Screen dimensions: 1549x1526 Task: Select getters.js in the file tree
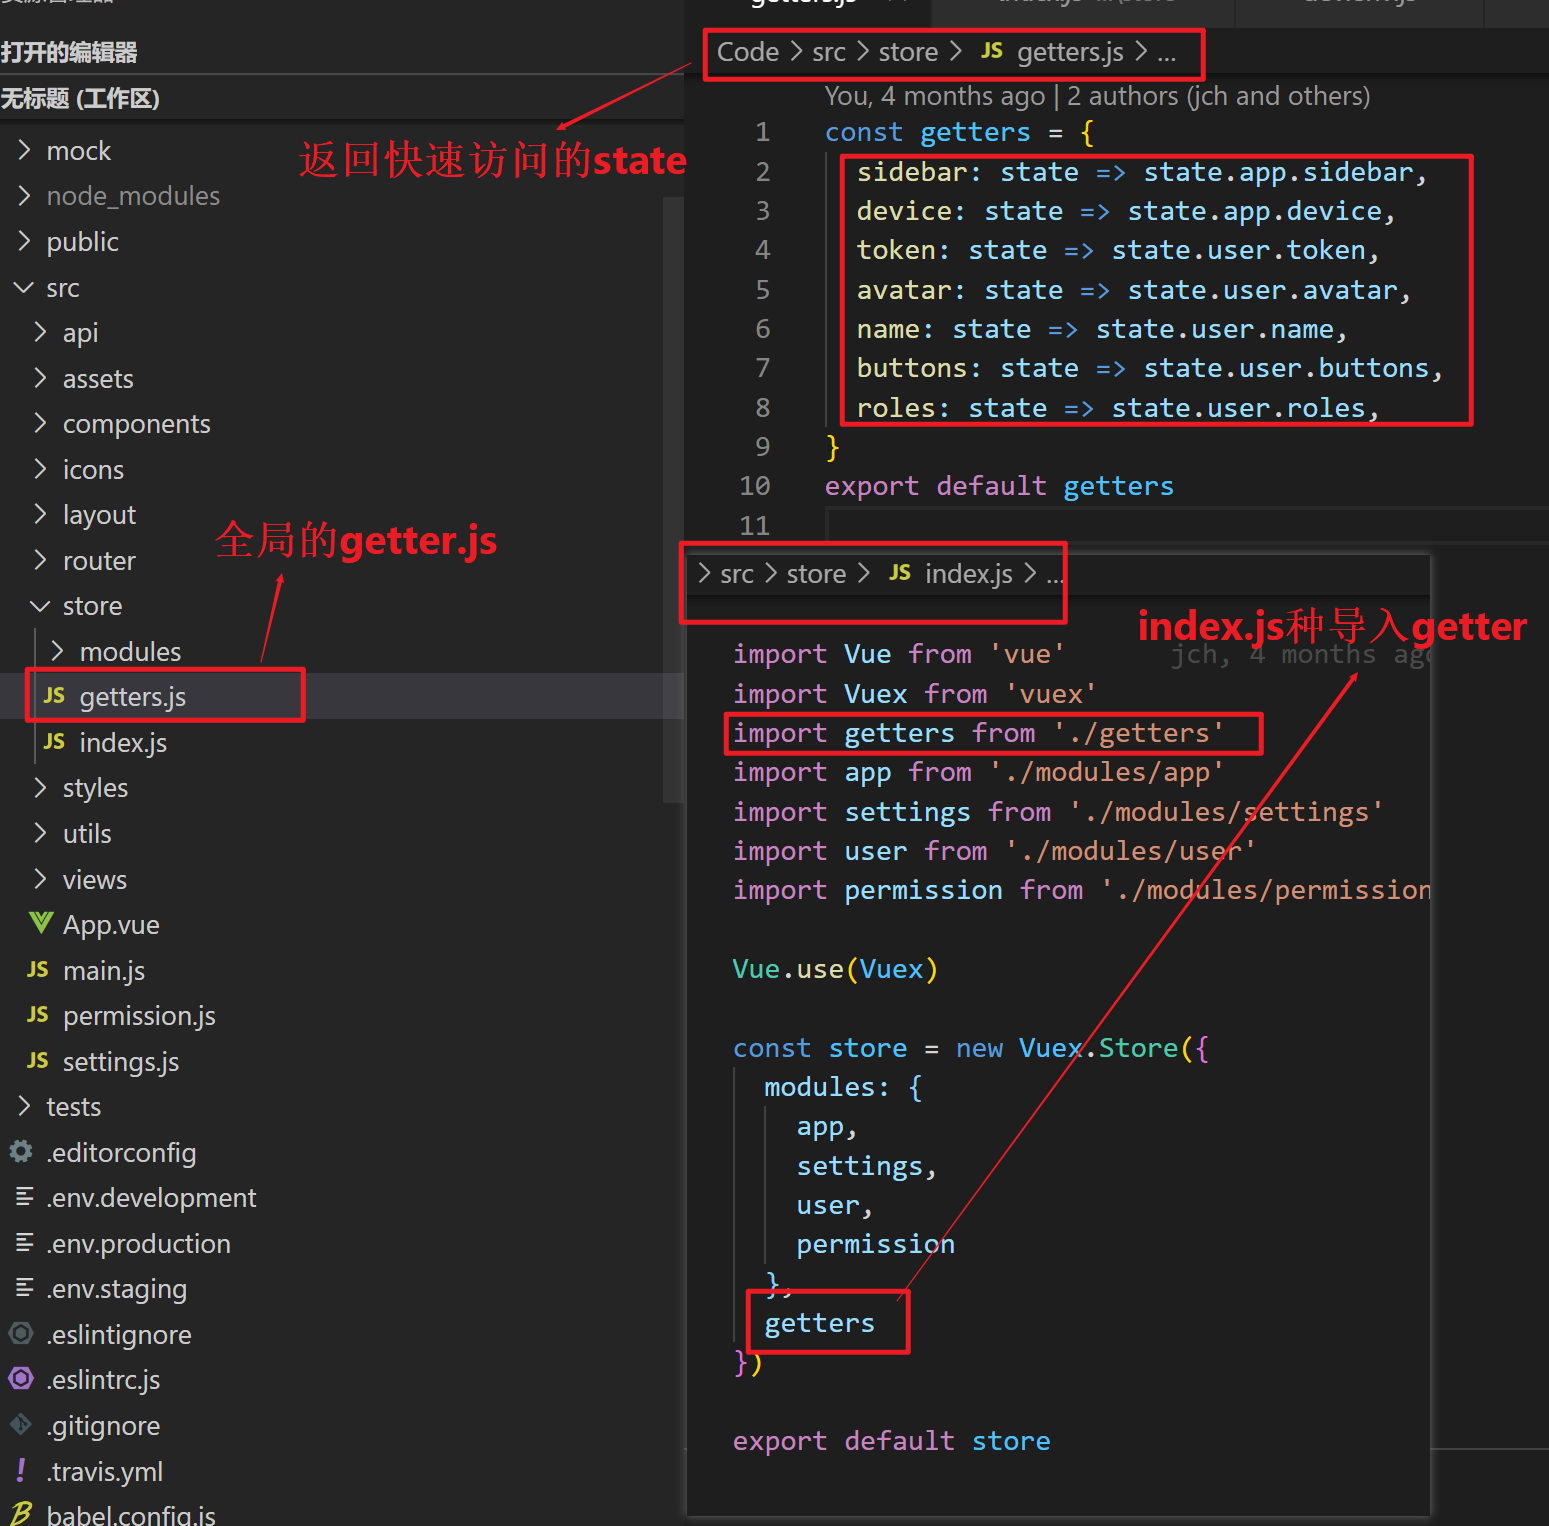[132, 696]
